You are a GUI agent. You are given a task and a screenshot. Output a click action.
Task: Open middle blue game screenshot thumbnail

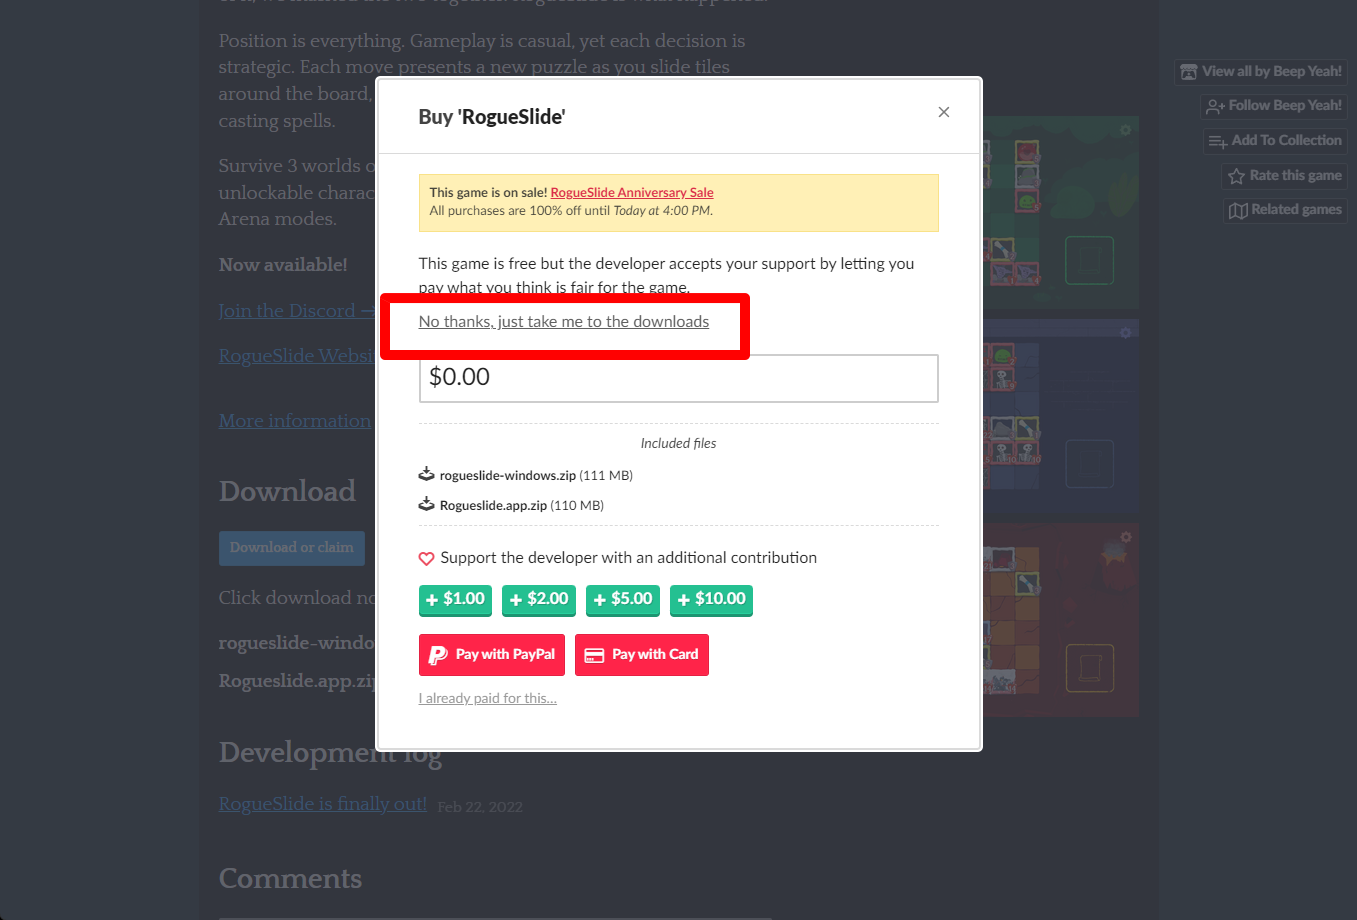pyautogui.click(x=1061, y=416)
